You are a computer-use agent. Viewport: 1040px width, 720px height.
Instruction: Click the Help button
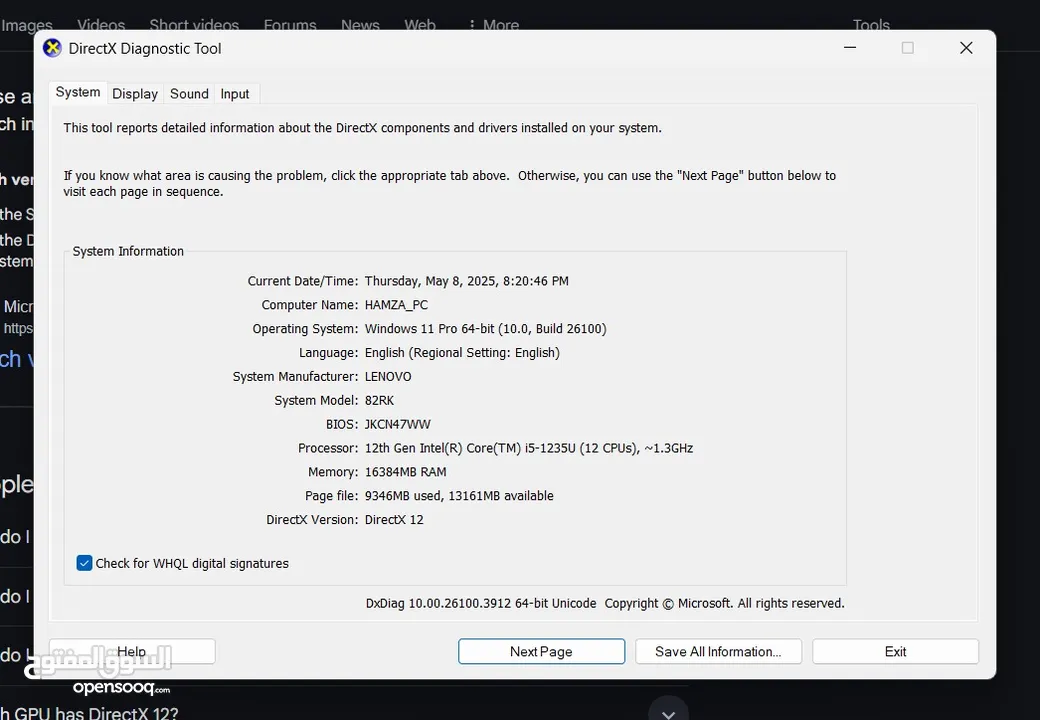132,652
